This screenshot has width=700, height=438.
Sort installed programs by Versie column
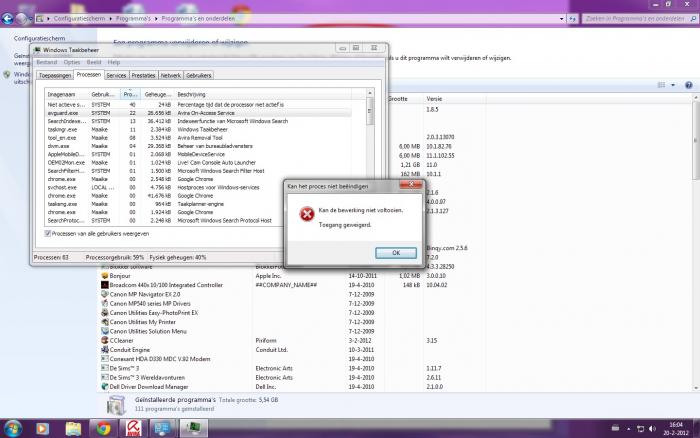pos(454,99)
